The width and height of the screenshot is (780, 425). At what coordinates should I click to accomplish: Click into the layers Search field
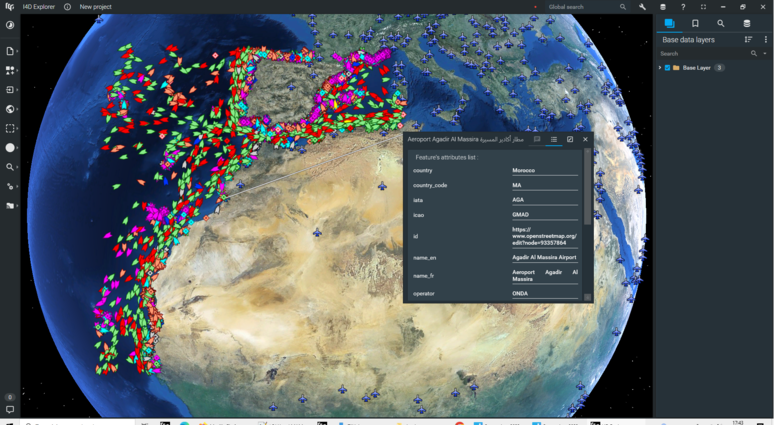click(704, 53)
